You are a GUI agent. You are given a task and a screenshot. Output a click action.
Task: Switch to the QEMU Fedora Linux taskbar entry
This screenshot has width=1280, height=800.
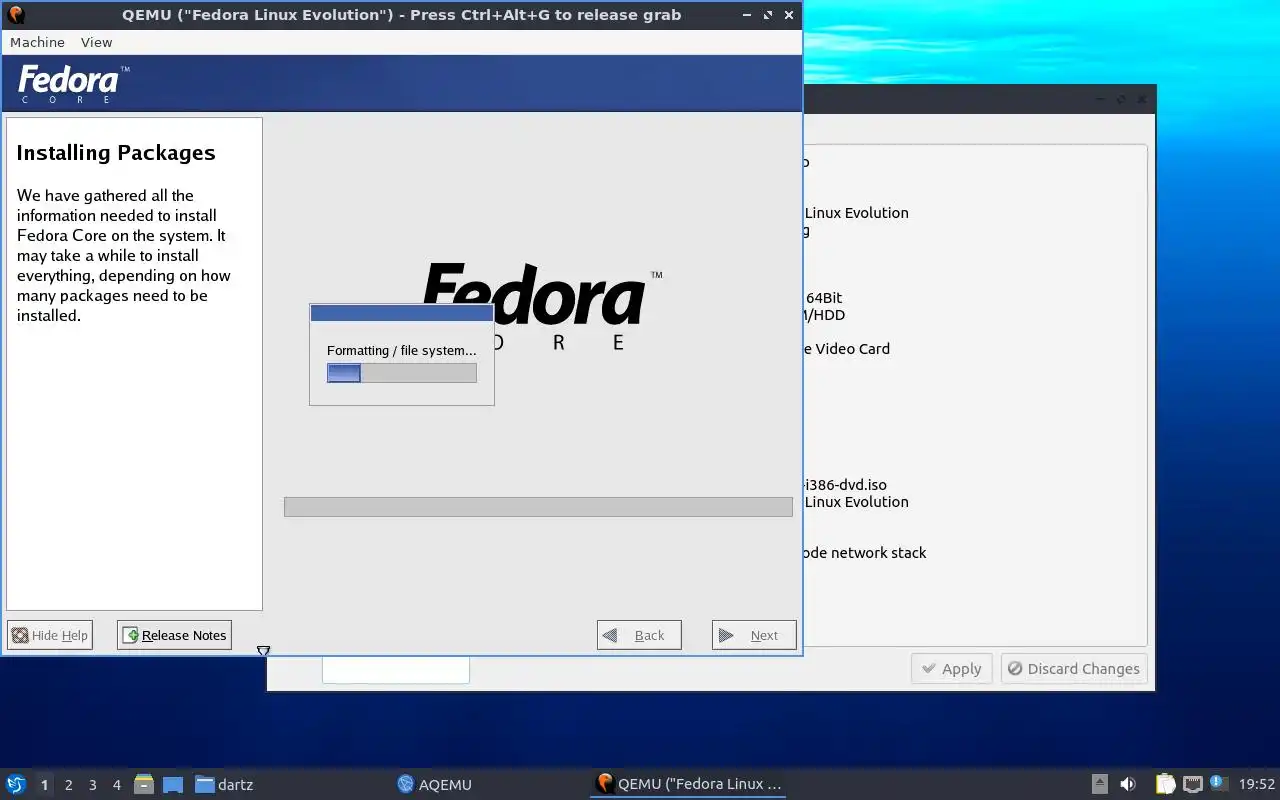[x=688, y=784]
